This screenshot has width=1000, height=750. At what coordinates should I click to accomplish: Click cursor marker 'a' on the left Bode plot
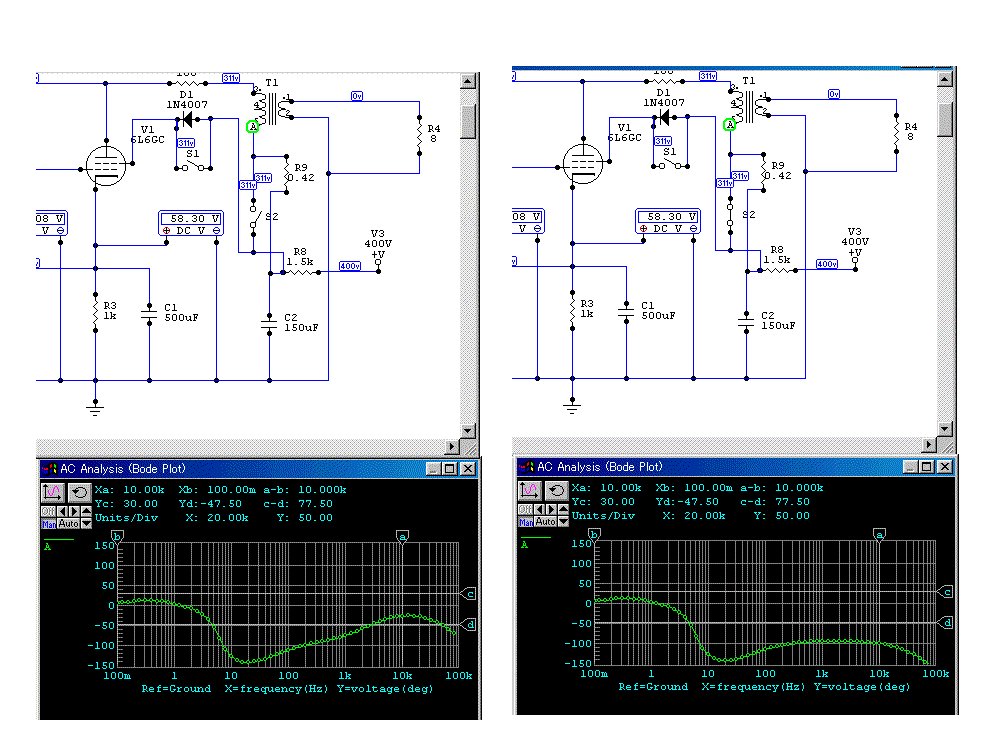403,537
